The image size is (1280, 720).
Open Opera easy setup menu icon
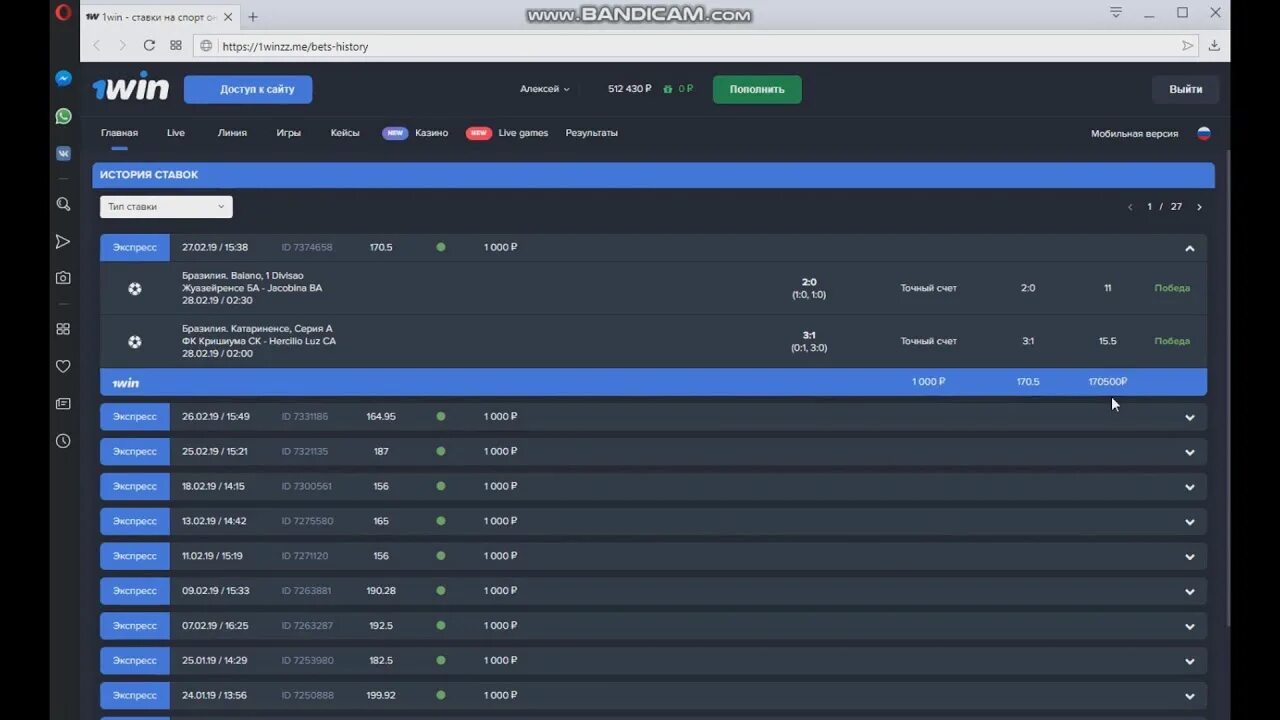pyautogui.click(x=1116, y=13)
